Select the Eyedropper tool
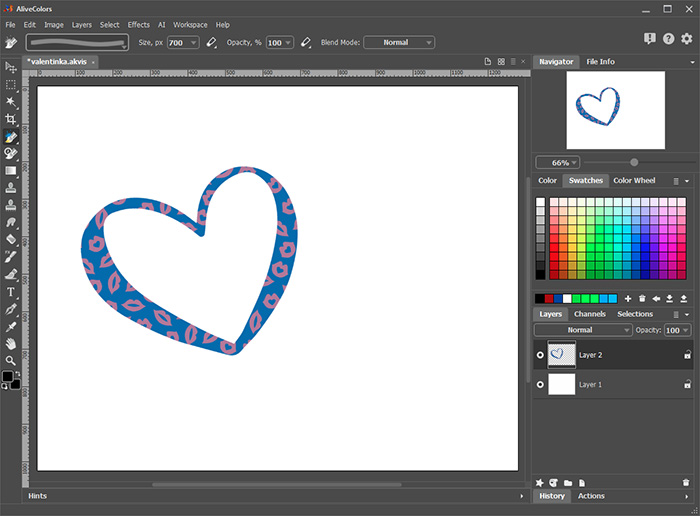 (x=10, y=326)
